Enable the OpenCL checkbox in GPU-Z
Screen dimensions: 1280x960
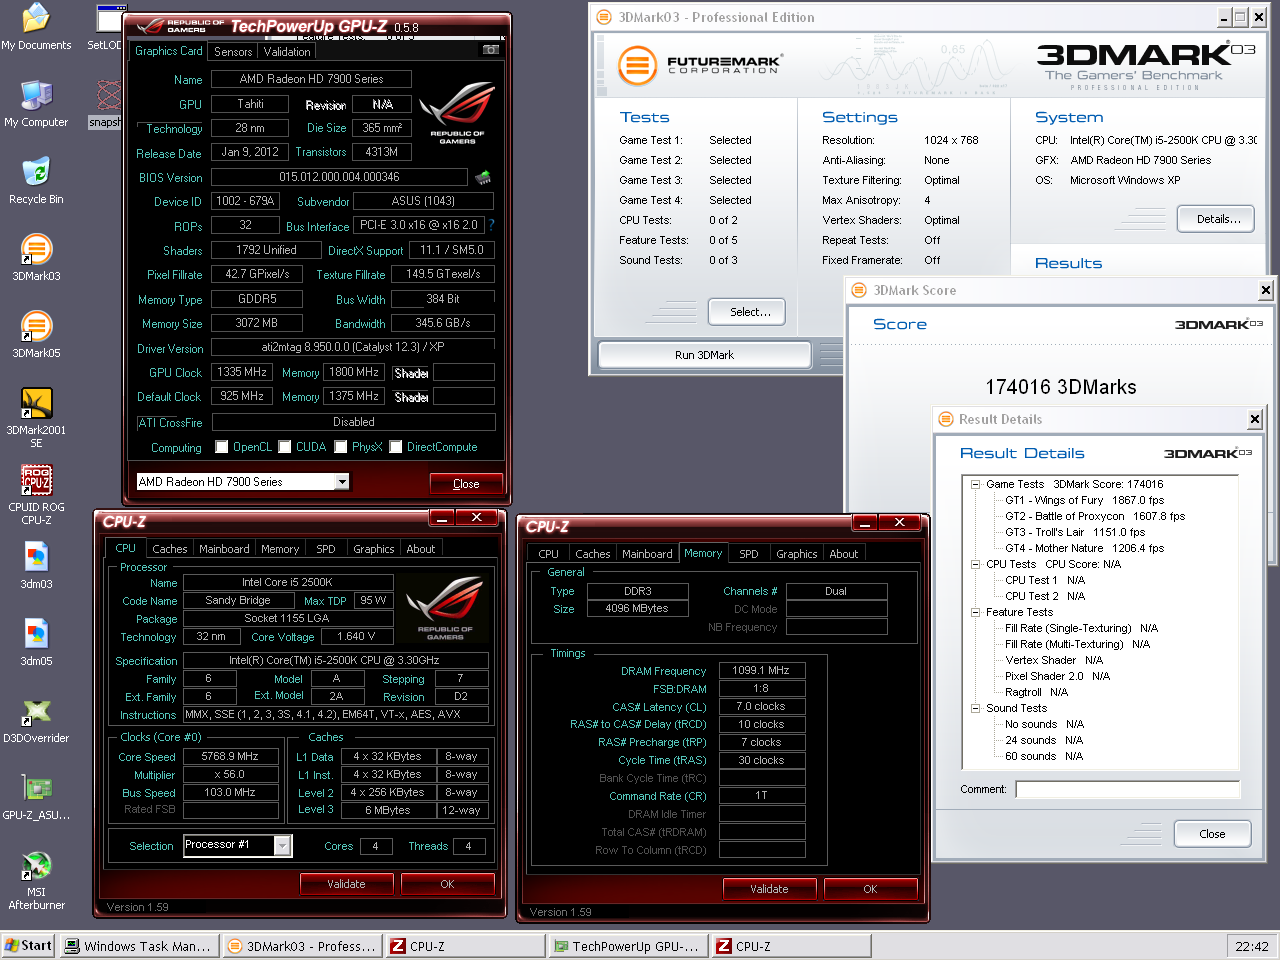pyautogui.click(x=222, y=447)
